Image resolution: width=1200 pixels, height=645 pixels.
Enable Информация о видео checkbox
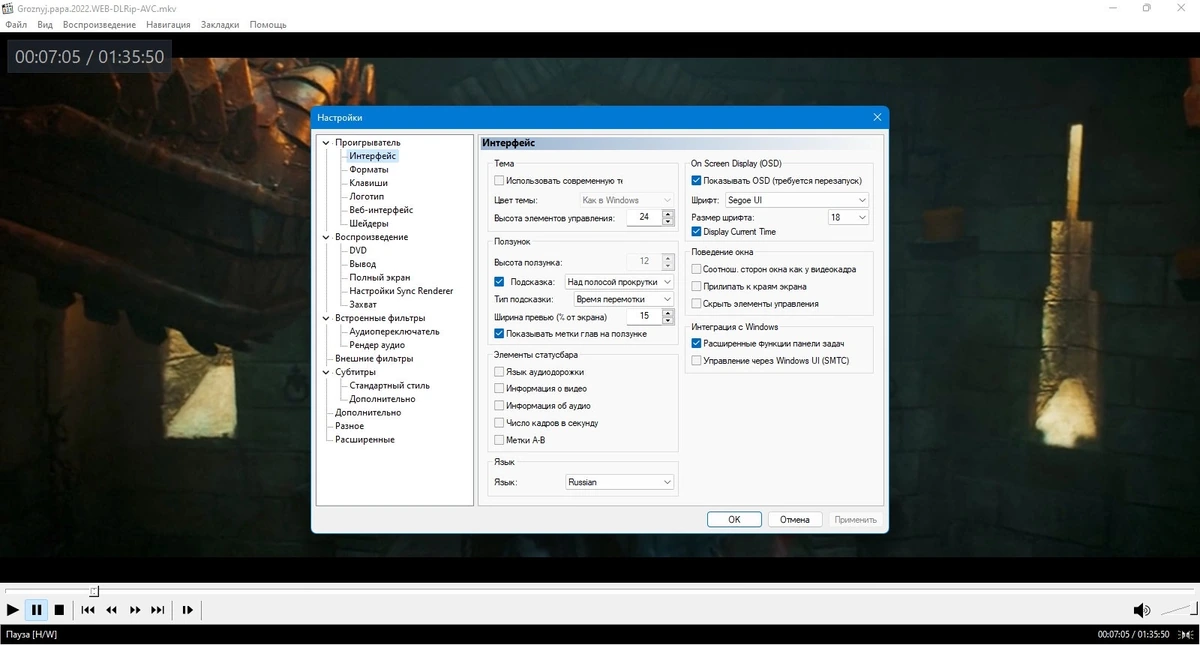[x=499, y=389]
